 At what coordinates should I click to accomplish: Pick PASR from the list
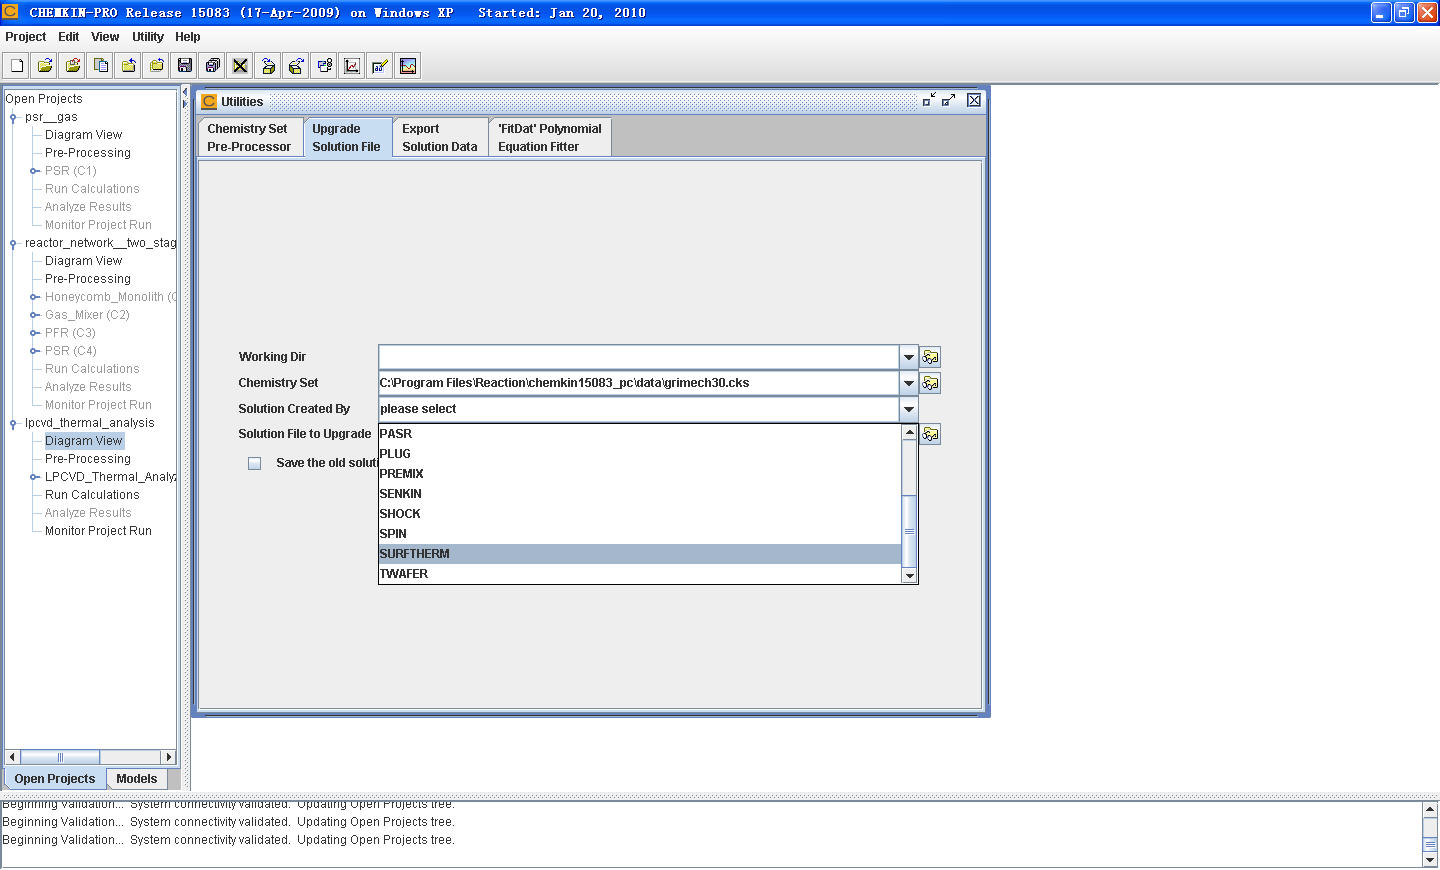click(x=640, y=434)
